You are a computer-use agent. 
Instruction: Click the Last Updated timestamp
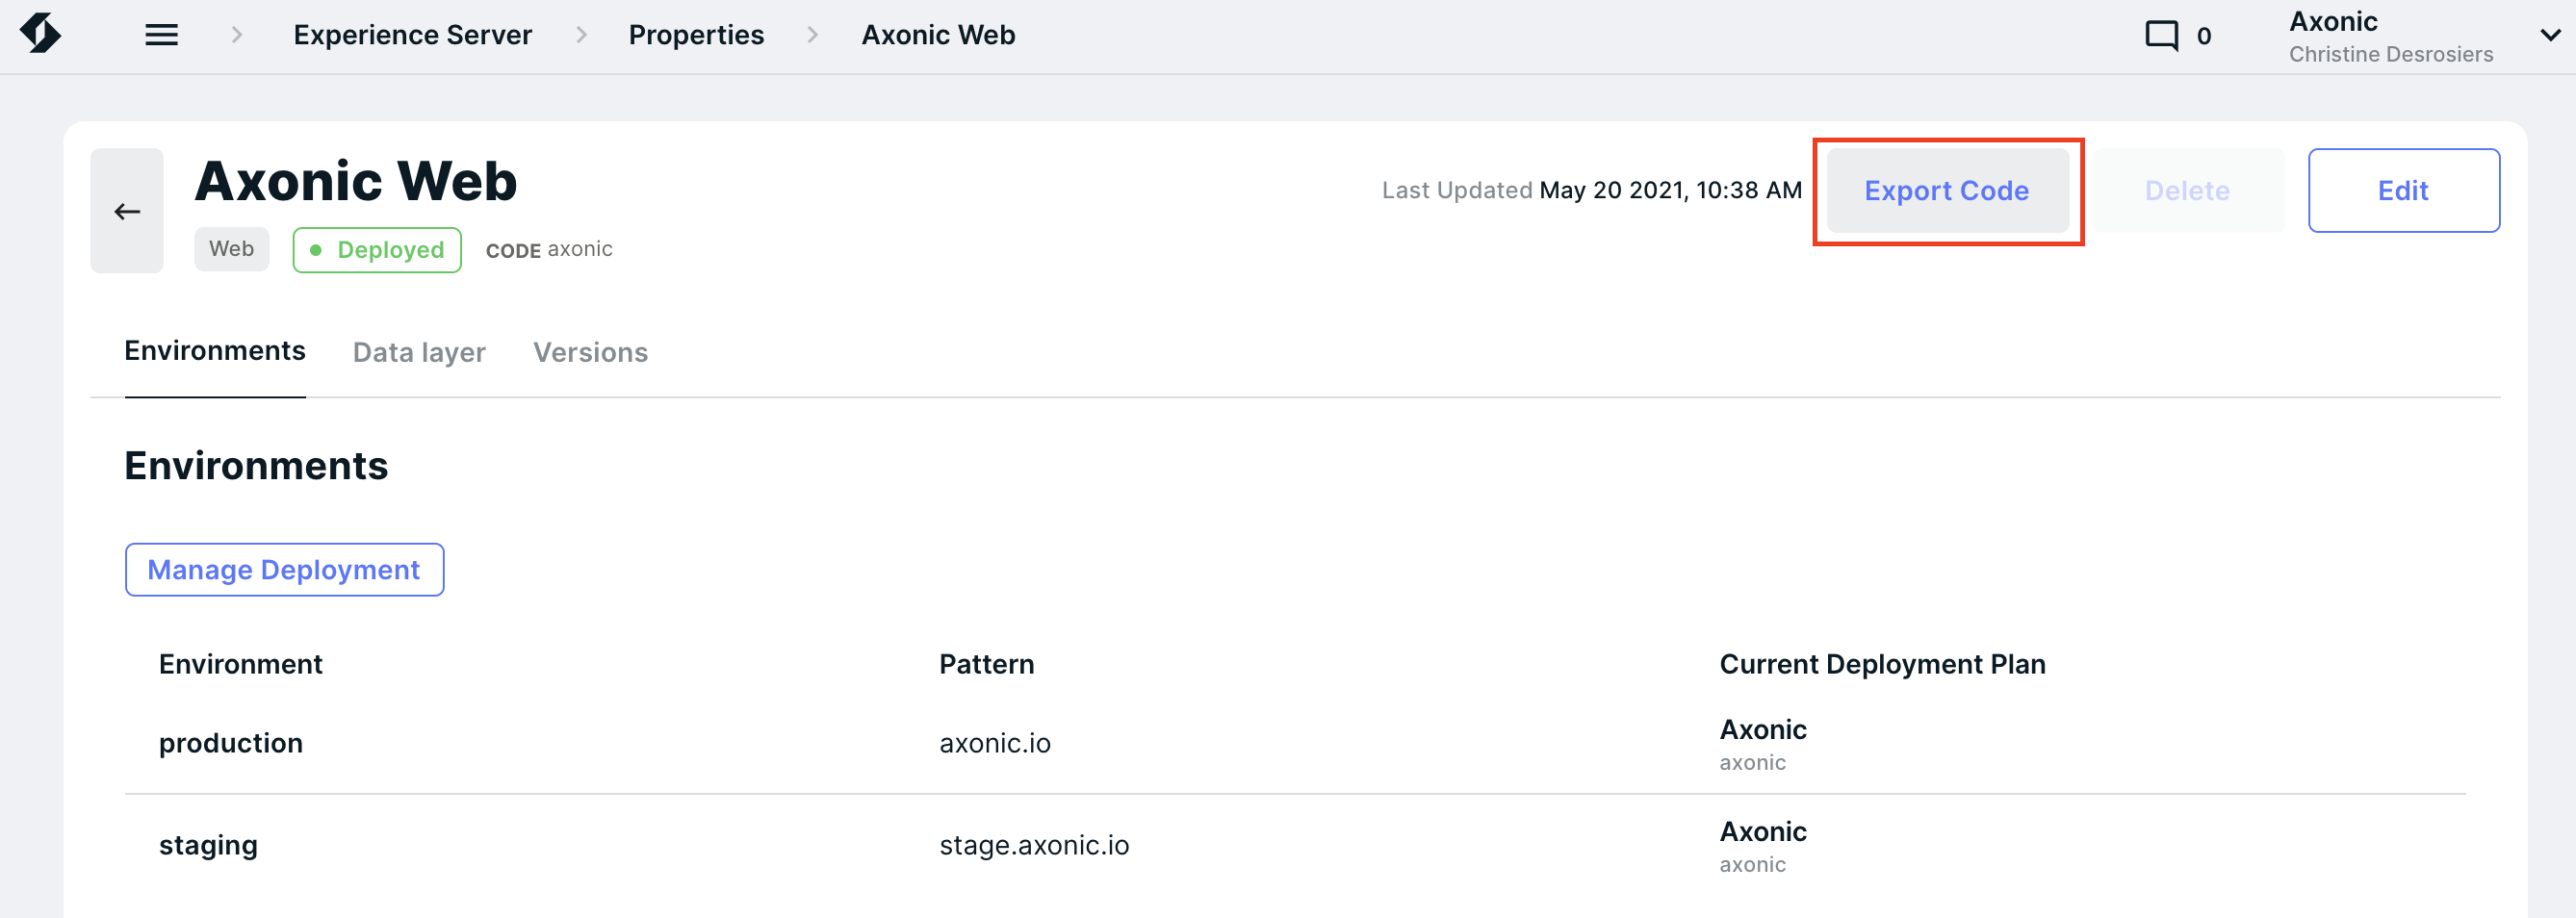pyautogui.click(x=1591, y=191)
